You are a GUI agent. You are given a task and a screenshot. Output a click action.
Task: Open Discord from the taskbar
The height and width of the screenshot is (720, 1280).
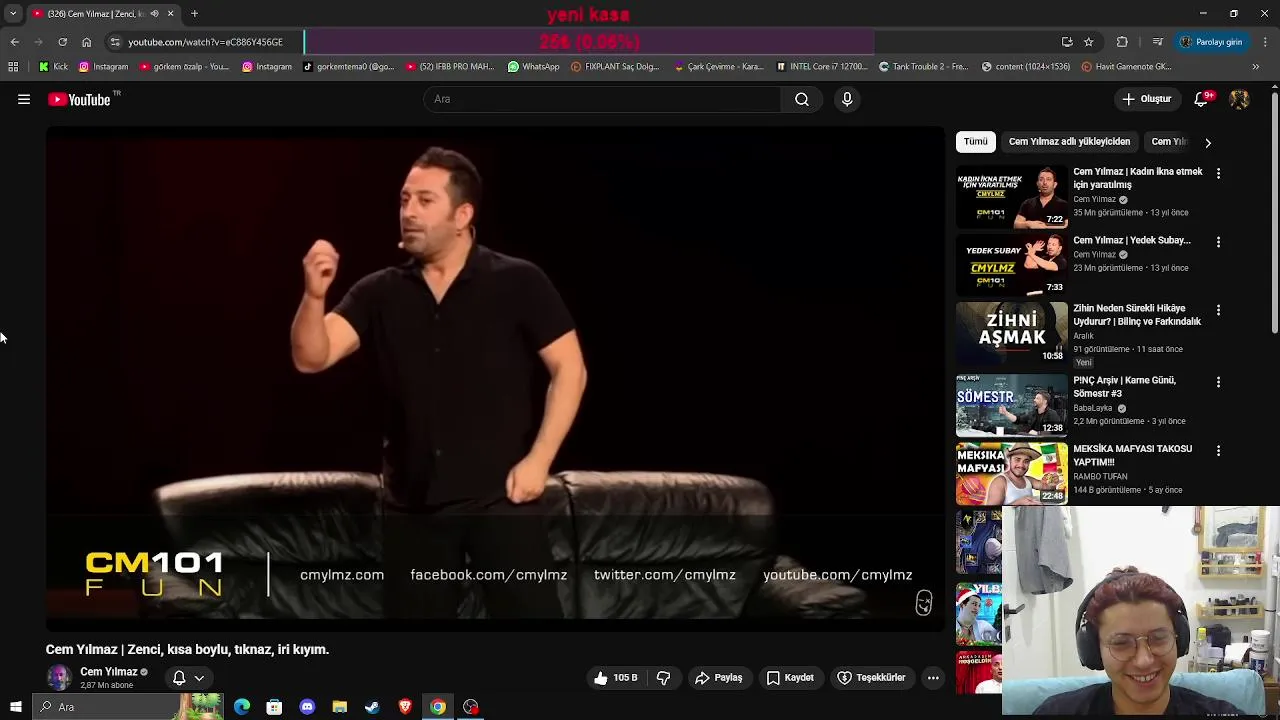[x=307, y=707]
